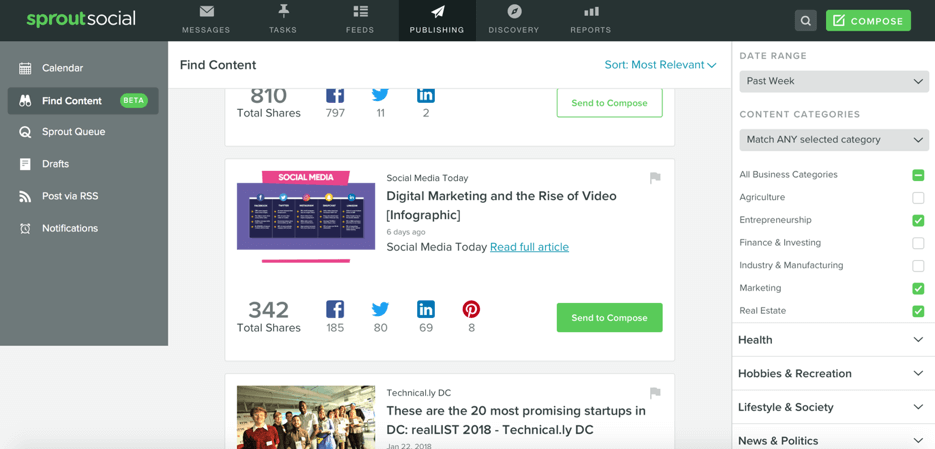Click the Find Content binoculars icon
Viewport: 935px width, 449px height.
point(25,101)
